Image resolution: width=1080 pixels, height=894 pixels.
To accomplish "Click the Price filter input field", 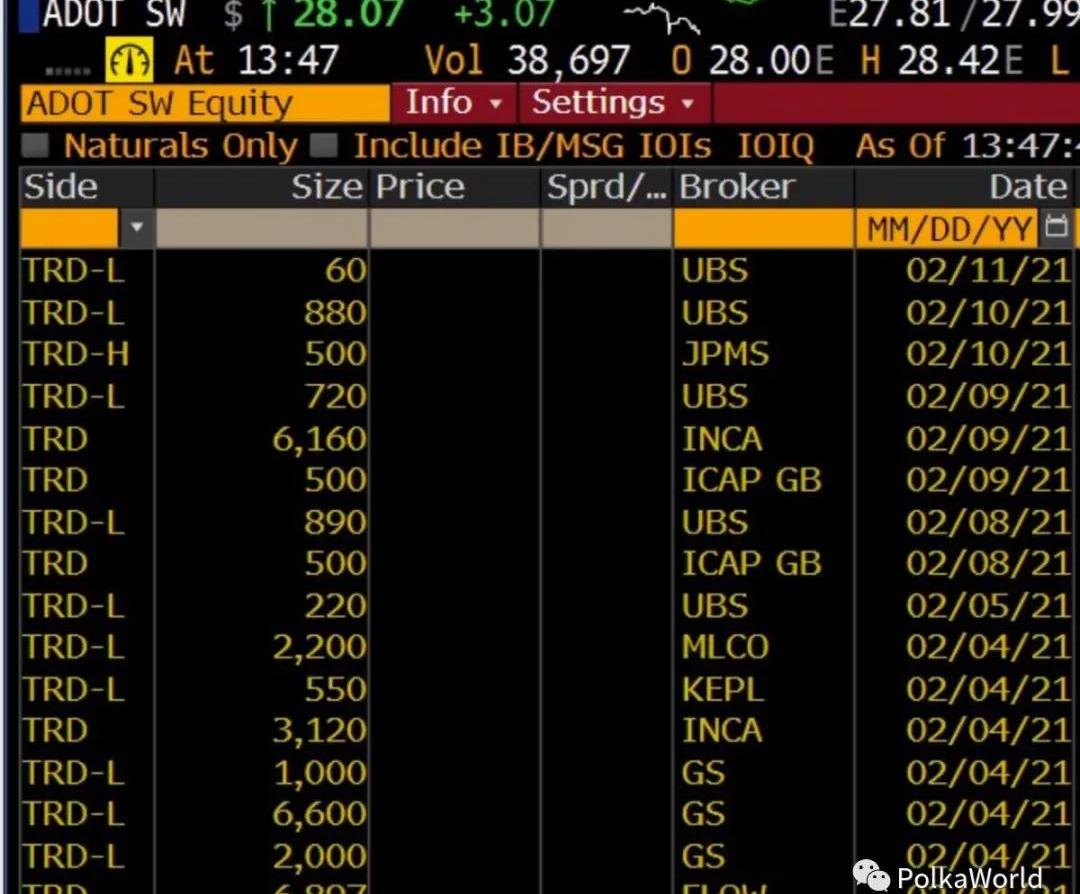I will click(455, 228).
